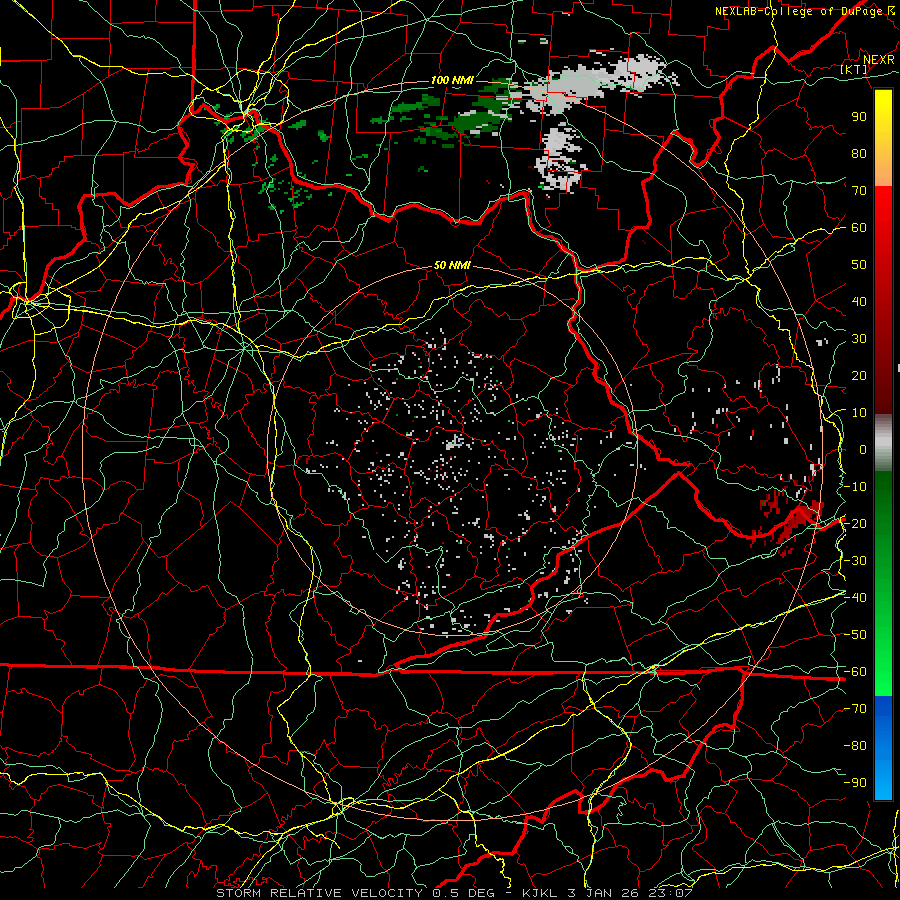Click the positive 60 scale label
The image size is (900, 900).
tap(859, 227)
